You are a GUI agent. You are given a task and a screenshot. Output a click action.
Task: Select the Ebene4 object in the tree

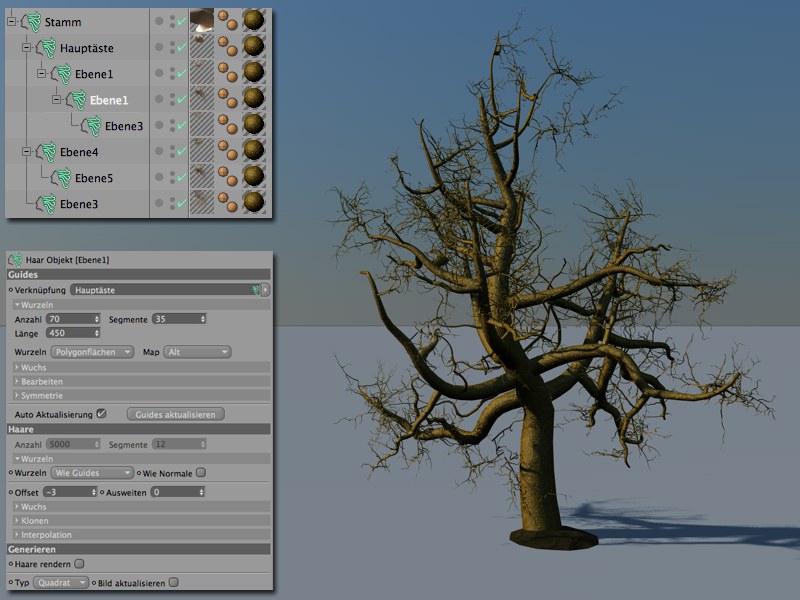point(78,152)
